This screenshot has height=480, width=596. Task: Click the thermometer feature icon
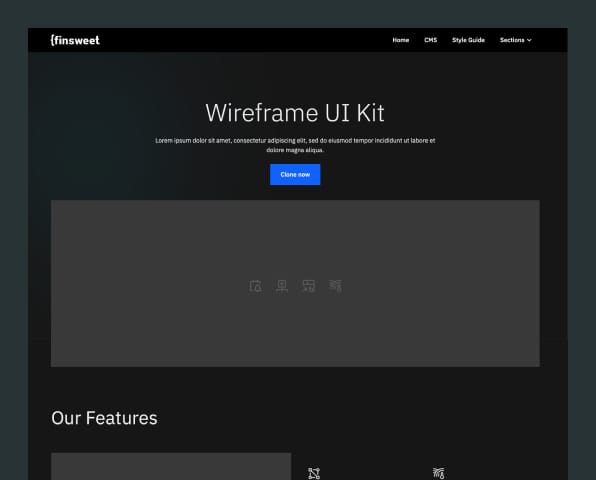(439, 474)
